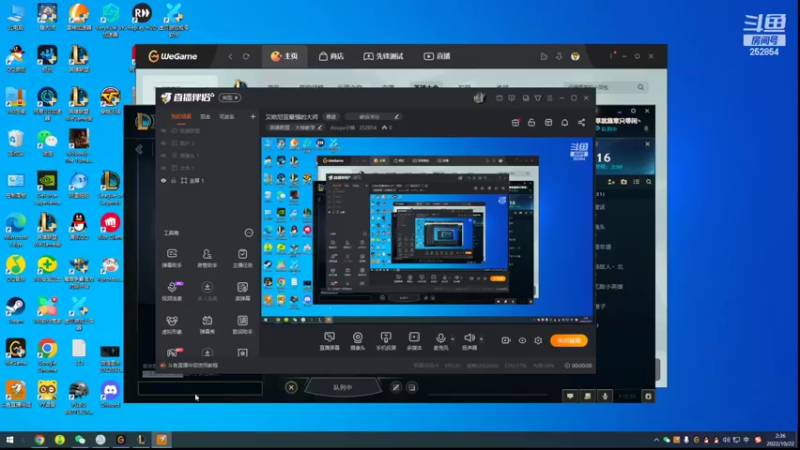Click the 修改 title edit button
The width and height of the screenshot is (800, 450).
click(x=331, y=117)
